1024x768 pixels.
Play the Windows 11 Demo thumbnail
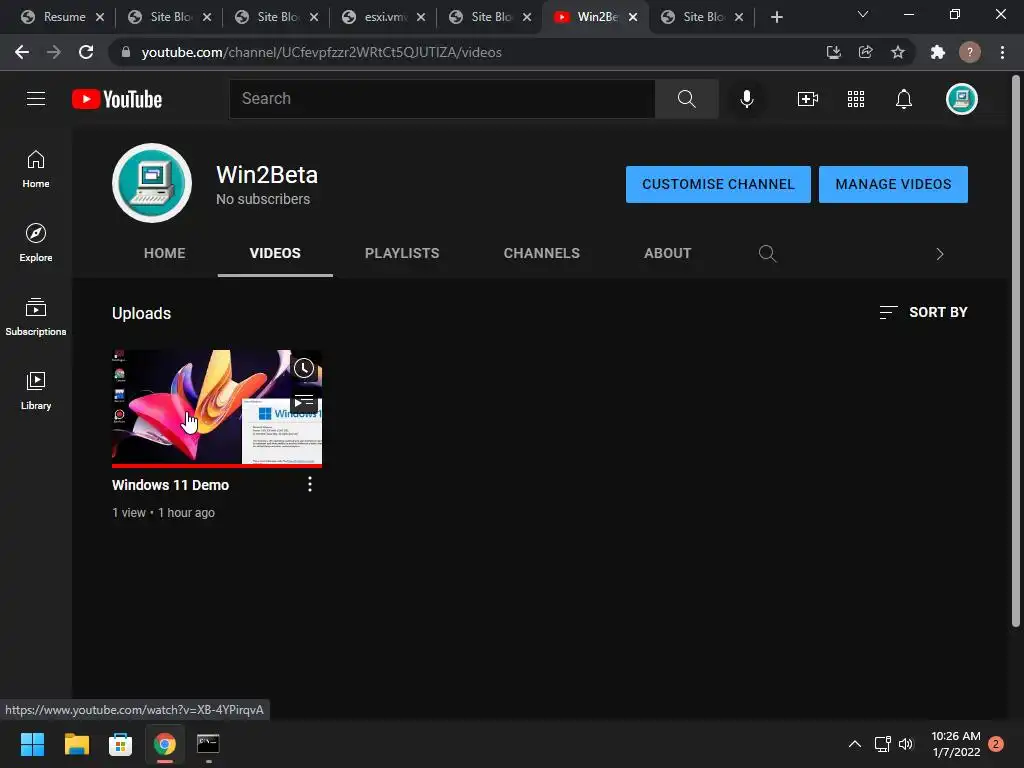pos(217,408)
